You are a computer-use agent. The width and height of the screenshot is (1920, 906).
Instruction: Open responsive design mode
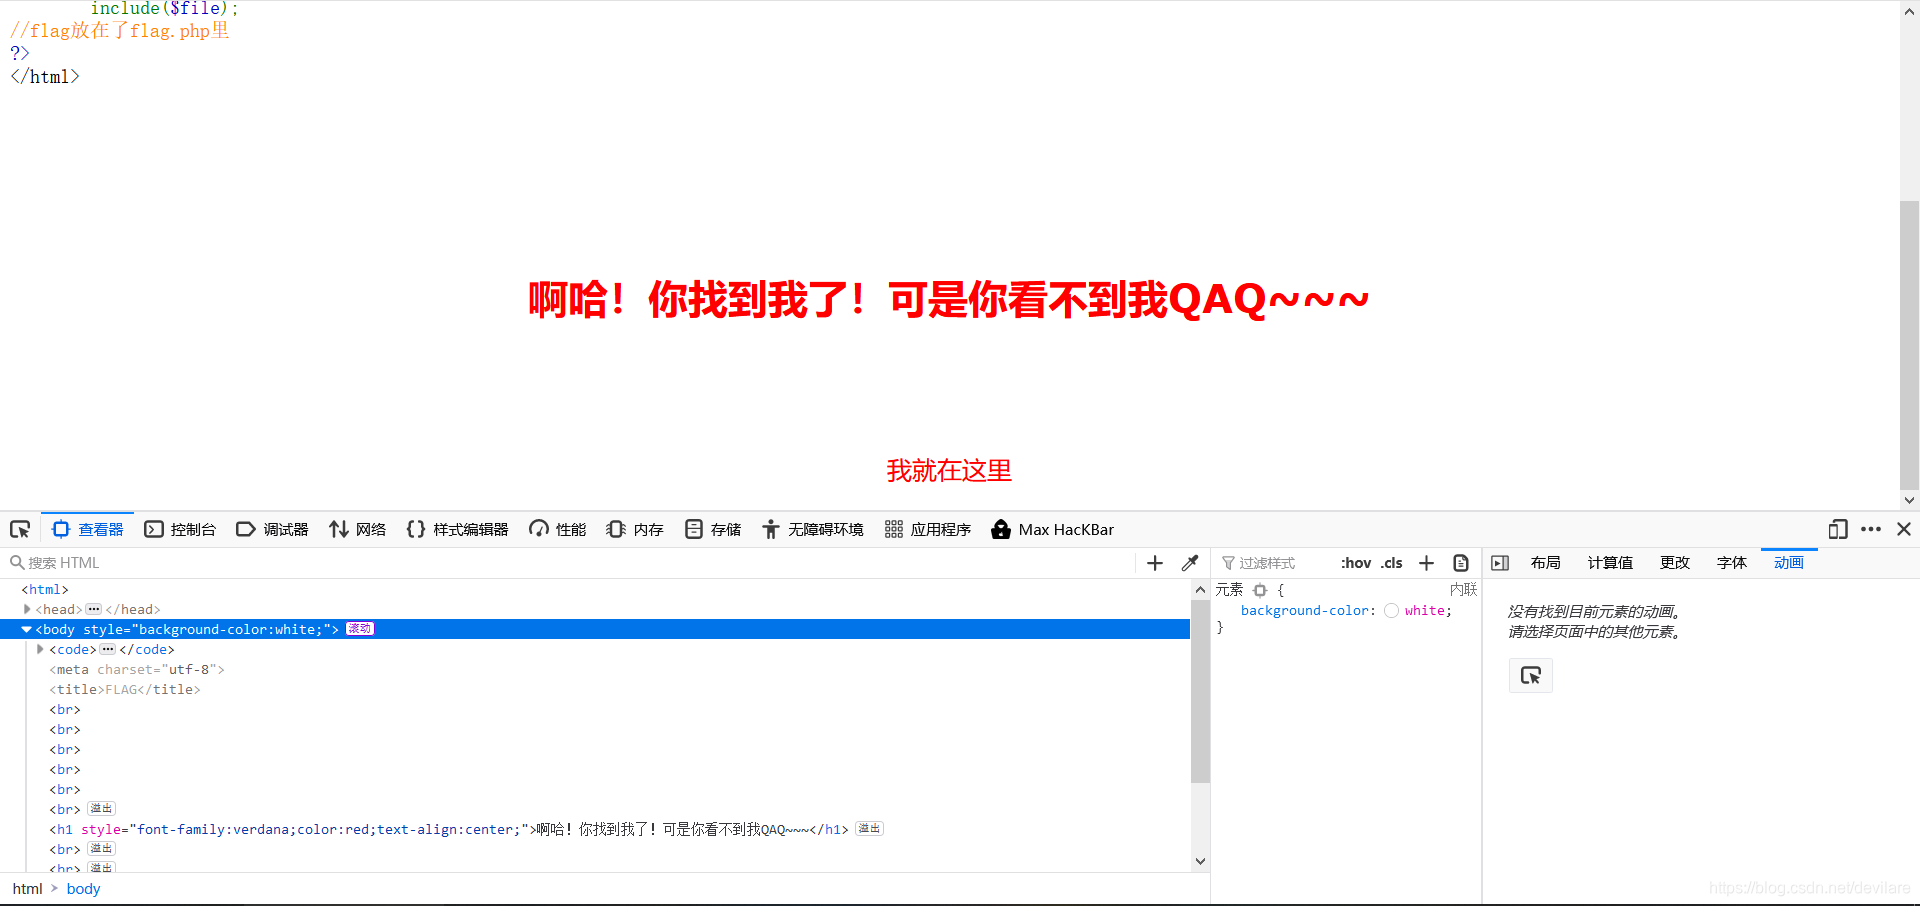1838,529
